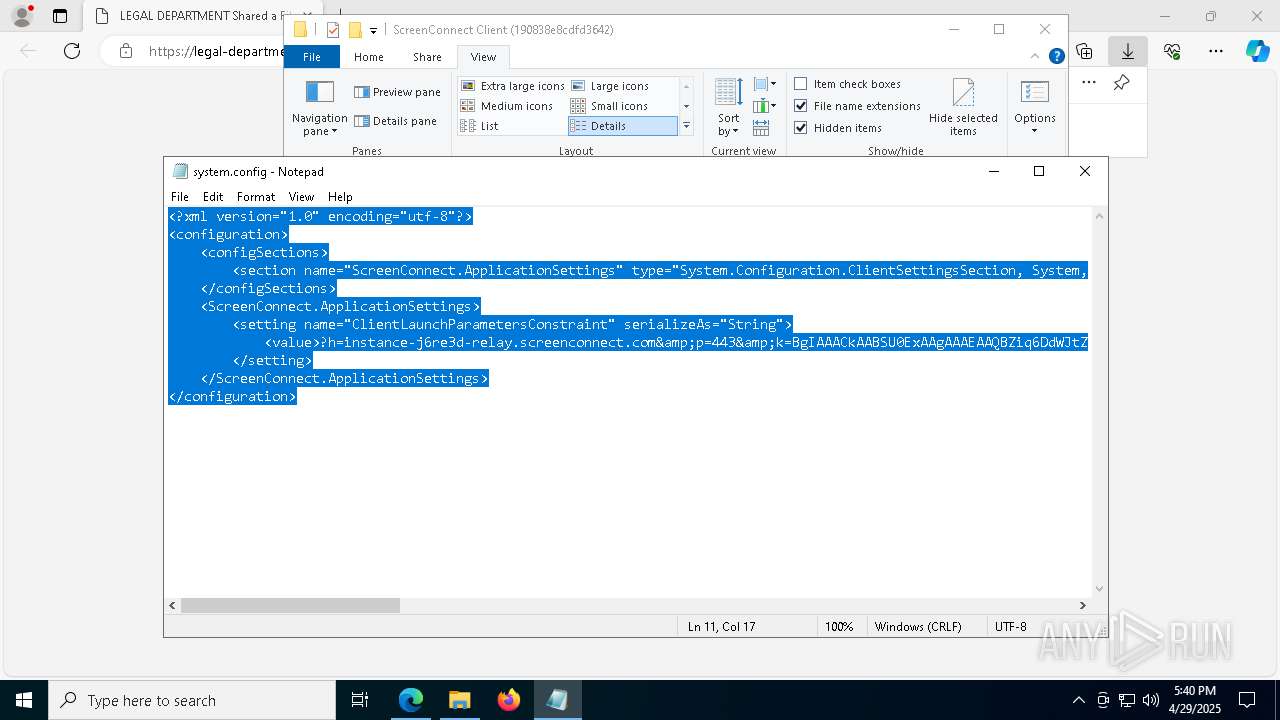Show hidden system tray icons chevron
Viewport: 1280px width, 720px height.
pos(1078,700)
